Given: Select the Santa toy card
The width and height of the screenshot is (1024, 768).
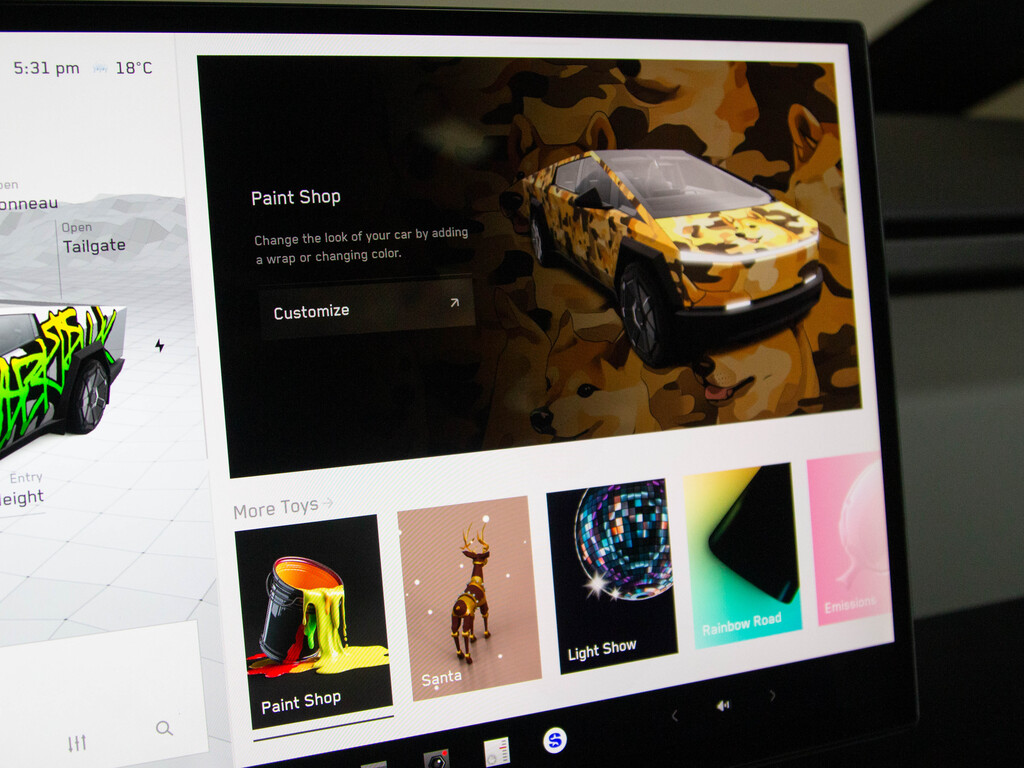Looking at the screenshot, I should pyautogui.click(x=469, y=597).
